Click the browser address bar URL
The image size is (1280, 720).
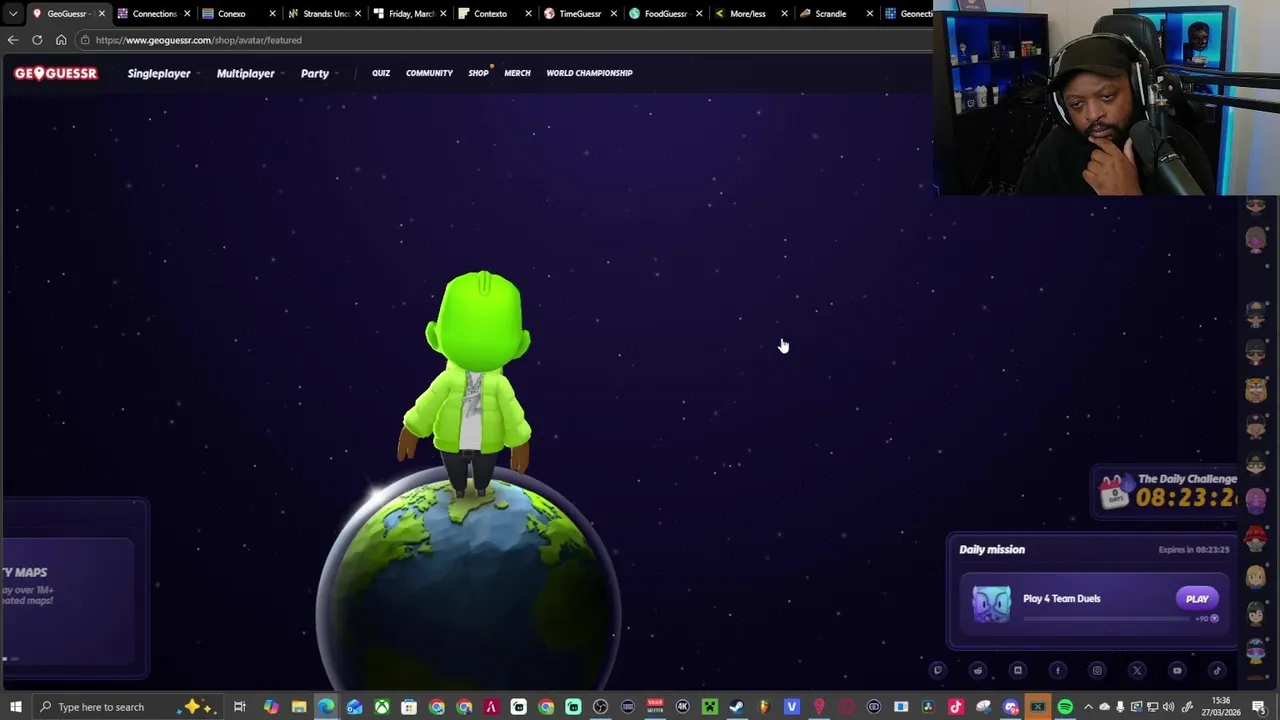pyautogui.click(x=198, y=40)
